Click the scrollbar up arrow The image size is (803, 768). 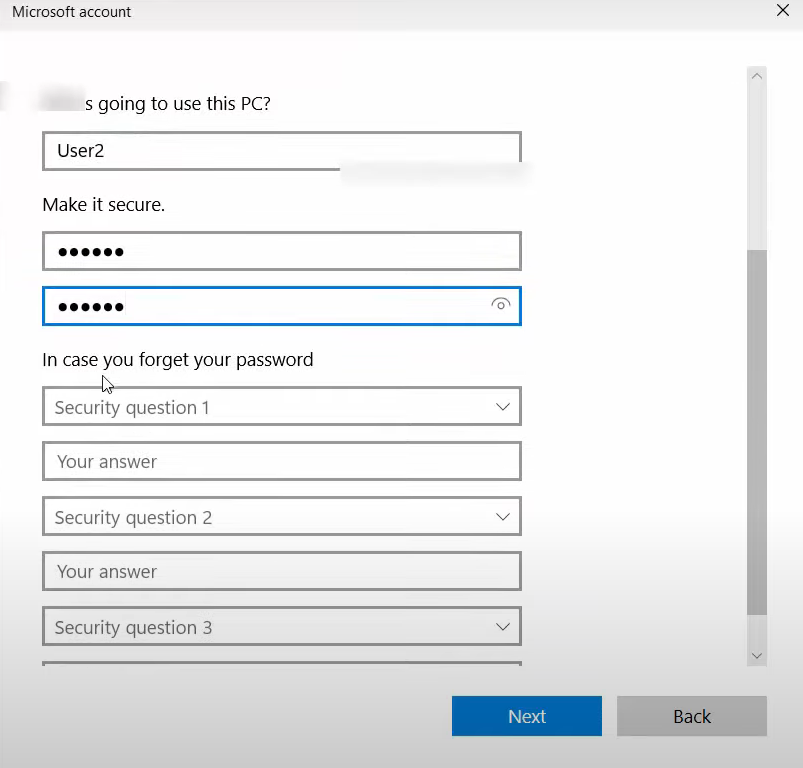click(757, 77)
